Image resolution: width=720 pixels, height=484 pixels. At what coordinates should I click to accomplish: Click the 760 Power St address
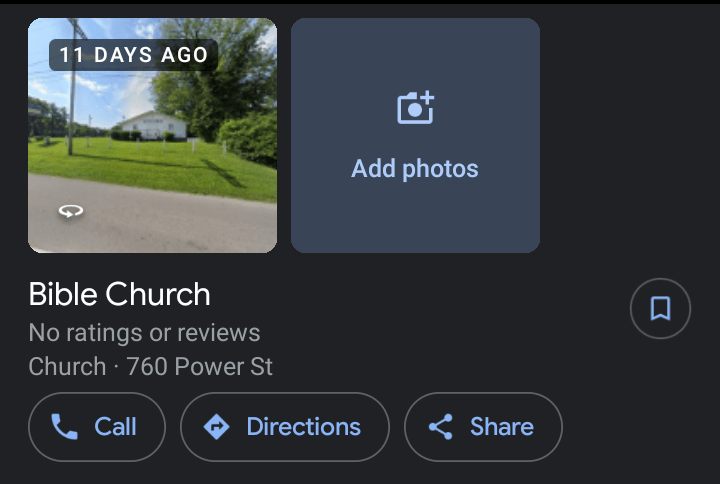coord(199,366)
